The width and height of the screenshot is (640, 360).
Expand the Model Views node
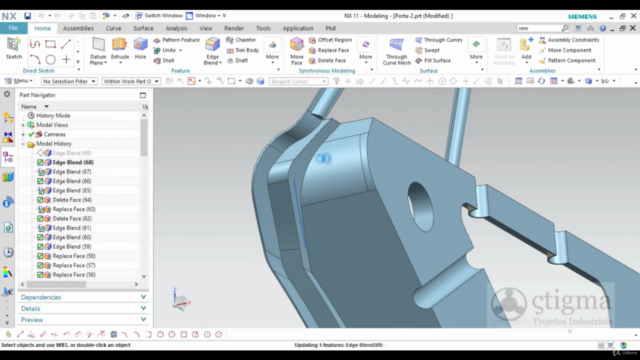[x=23, y=125]
